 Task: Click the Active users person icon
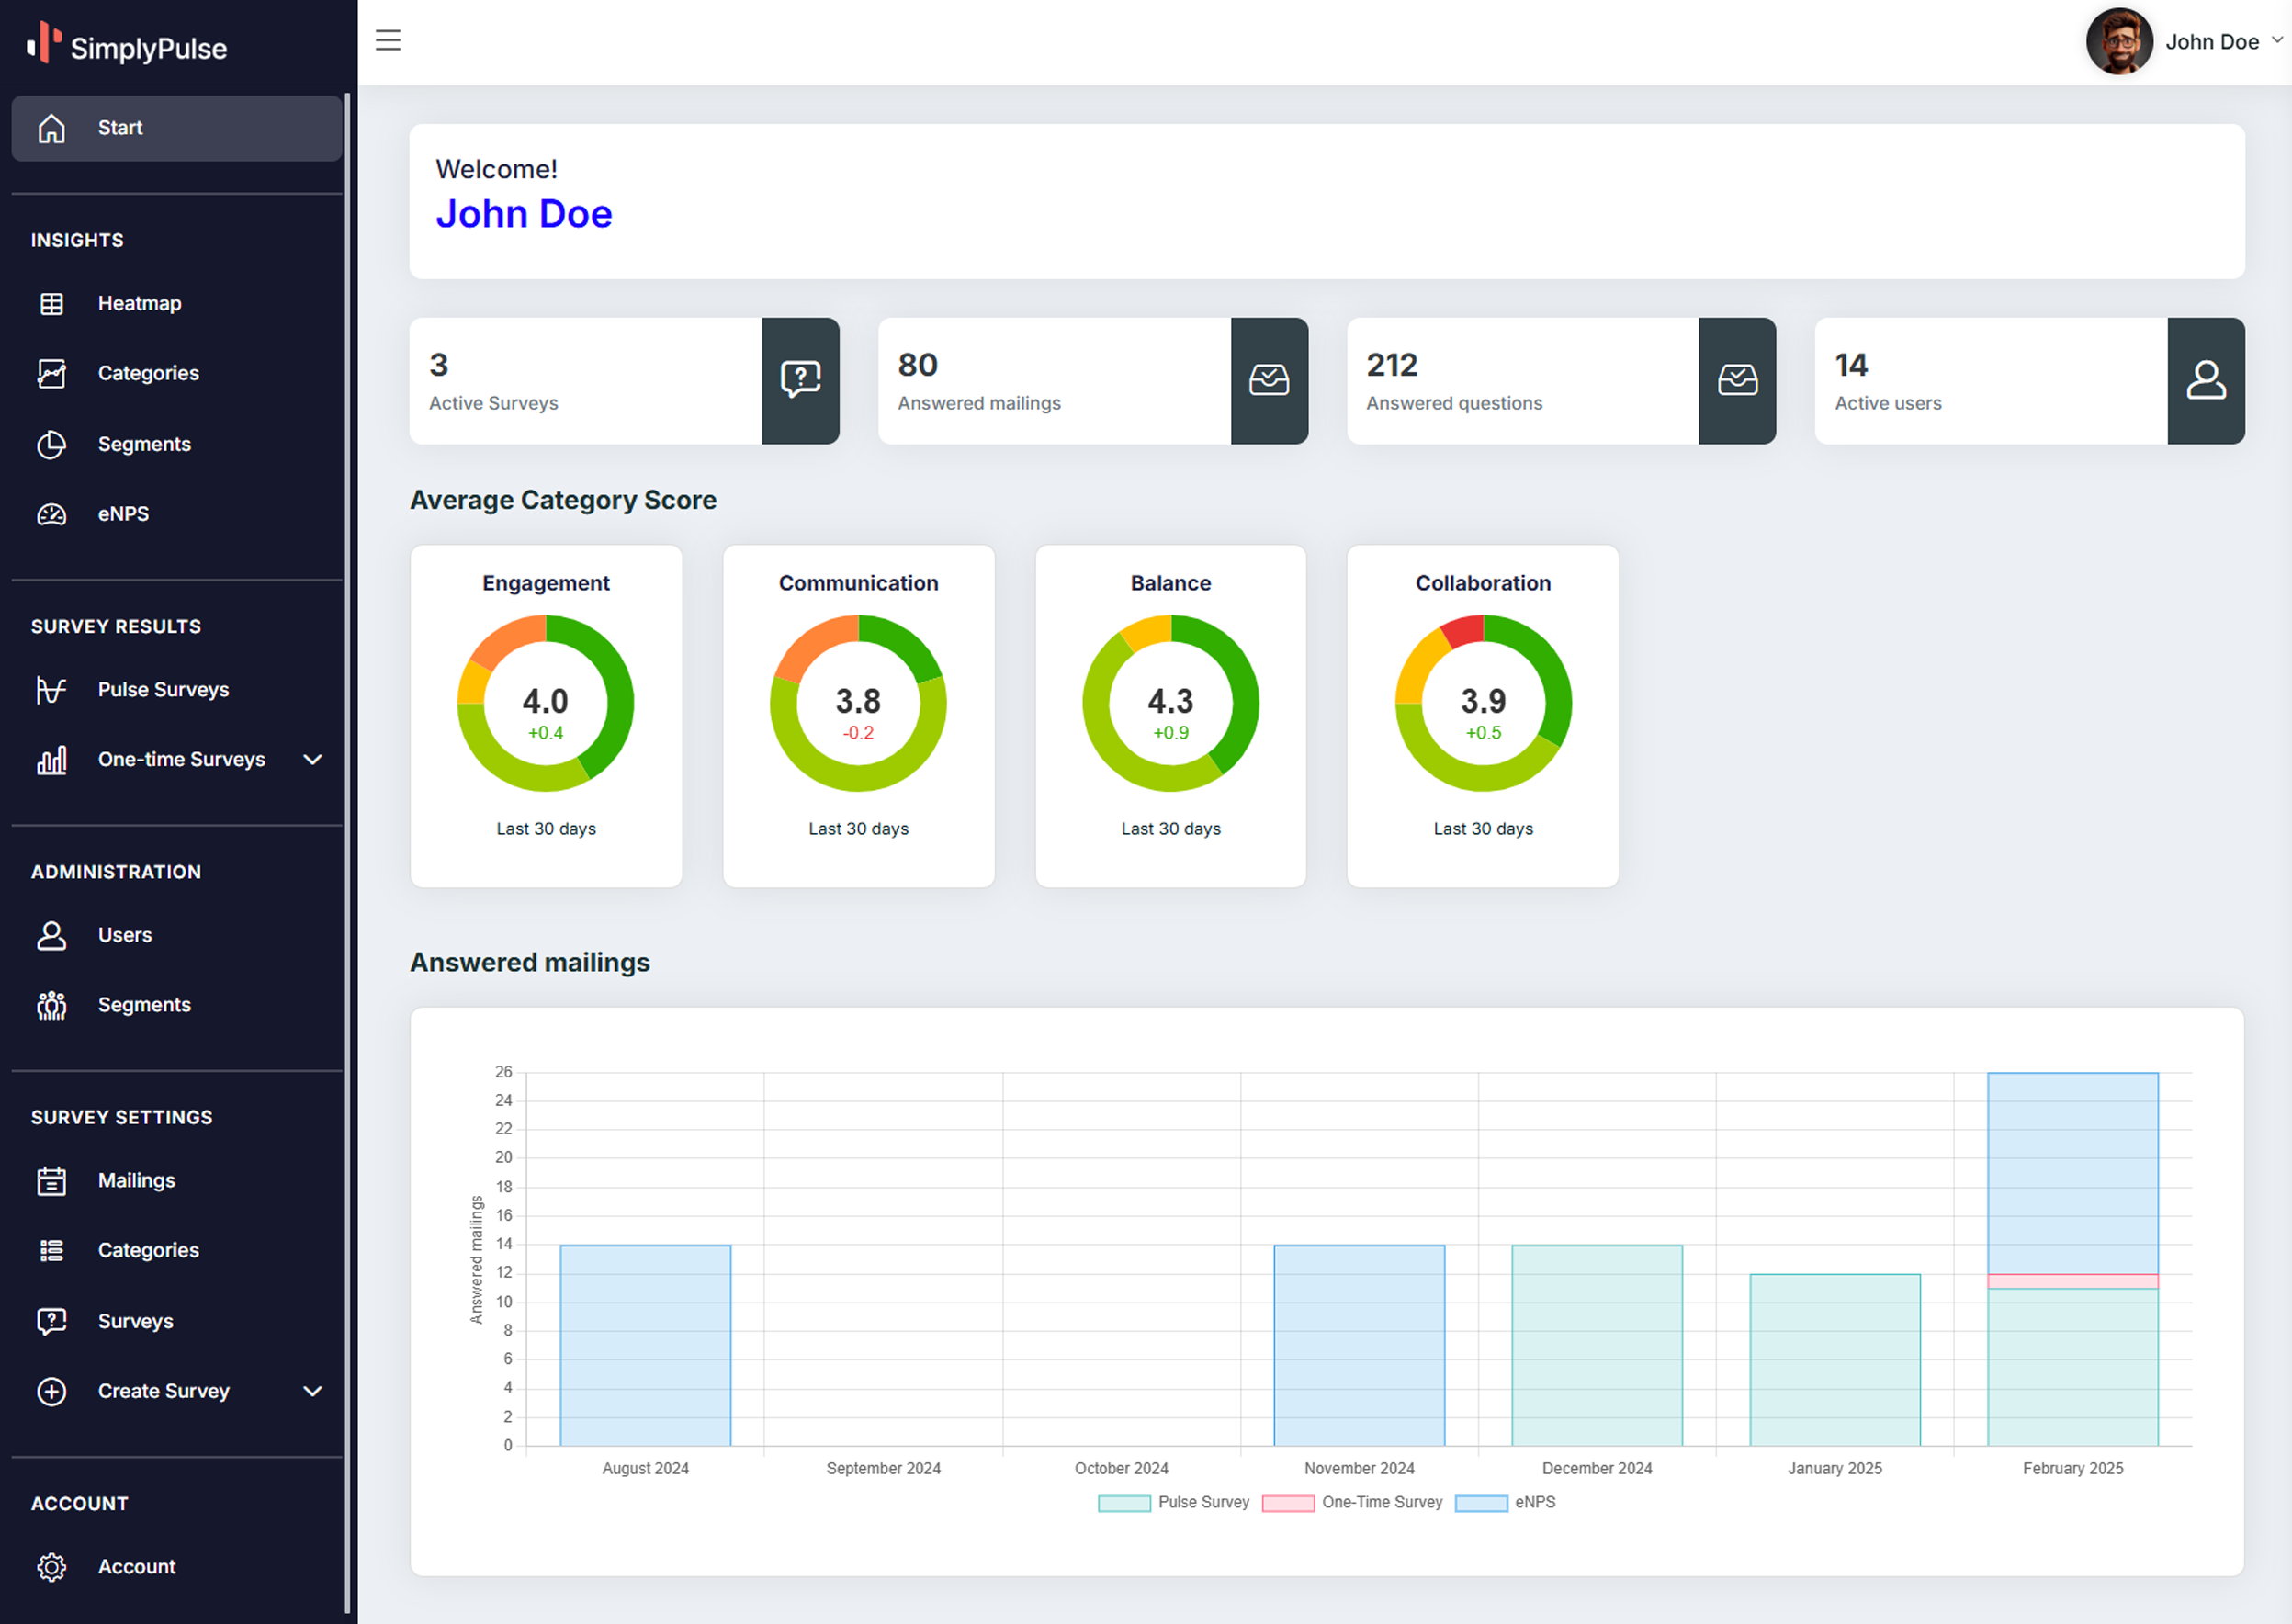(2205, 381)
